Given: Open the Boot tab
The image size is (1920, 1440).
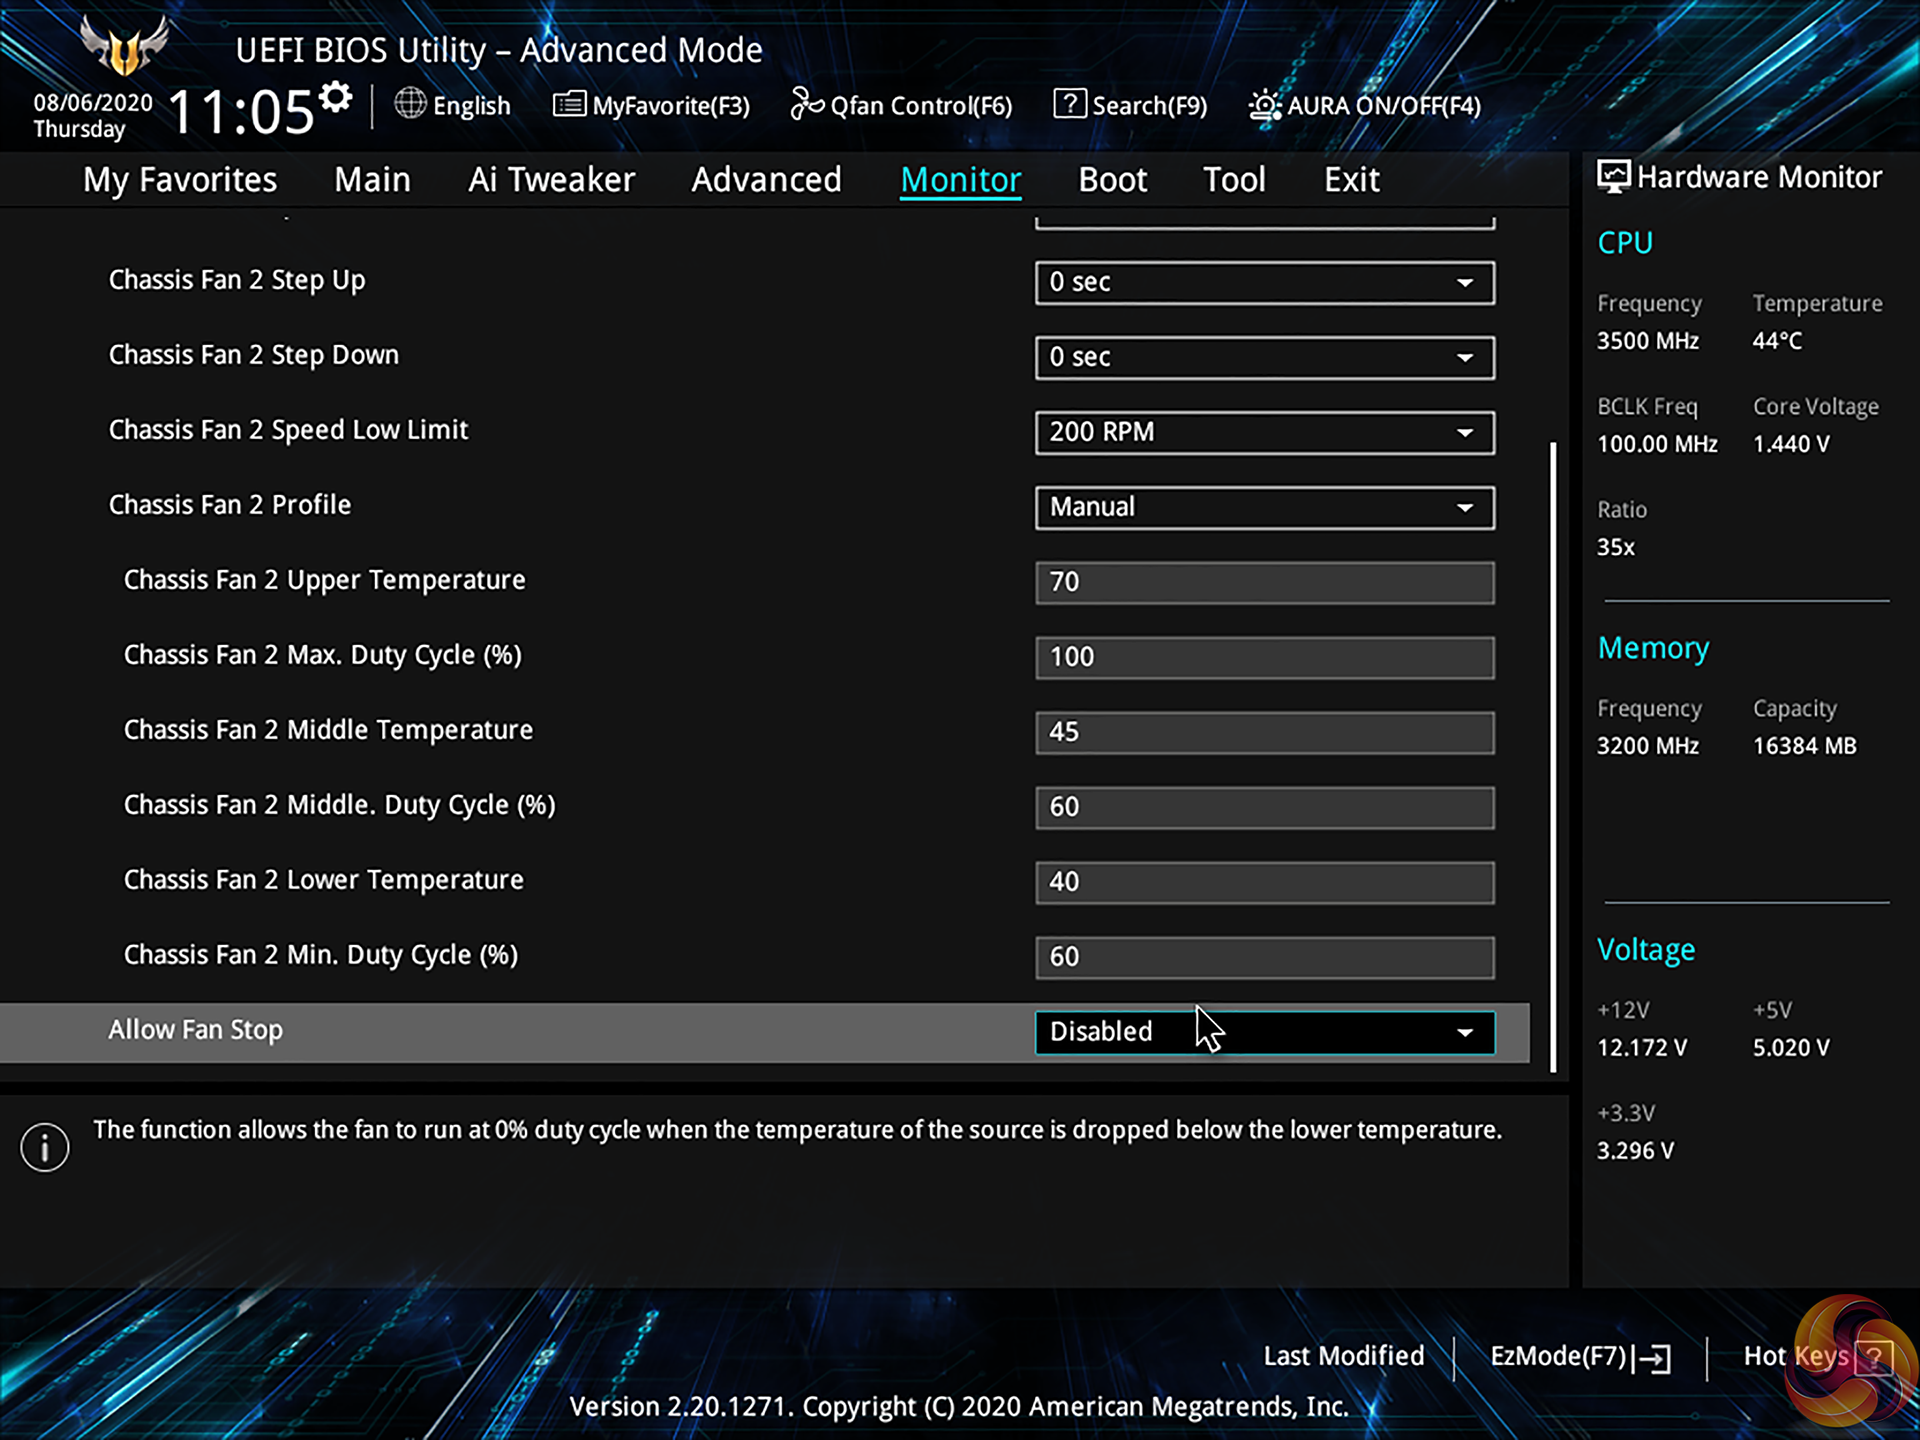Looking at the screenshot, I should [1112, 180].
